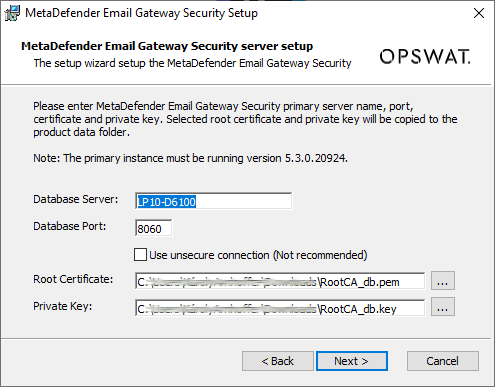Click the 'Private Key:' label
The image size is (495, 387).
(63, 306)
